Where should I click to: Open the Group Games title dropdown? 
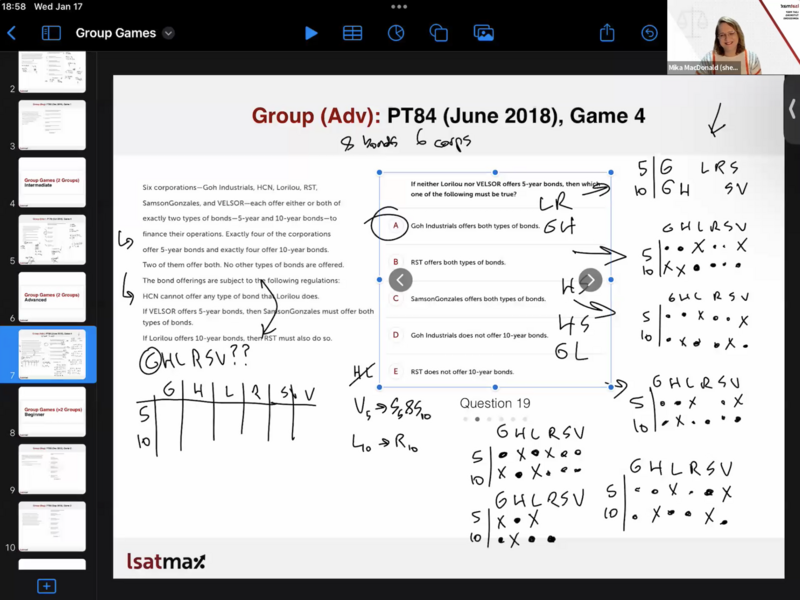click(x=168, y=33)
